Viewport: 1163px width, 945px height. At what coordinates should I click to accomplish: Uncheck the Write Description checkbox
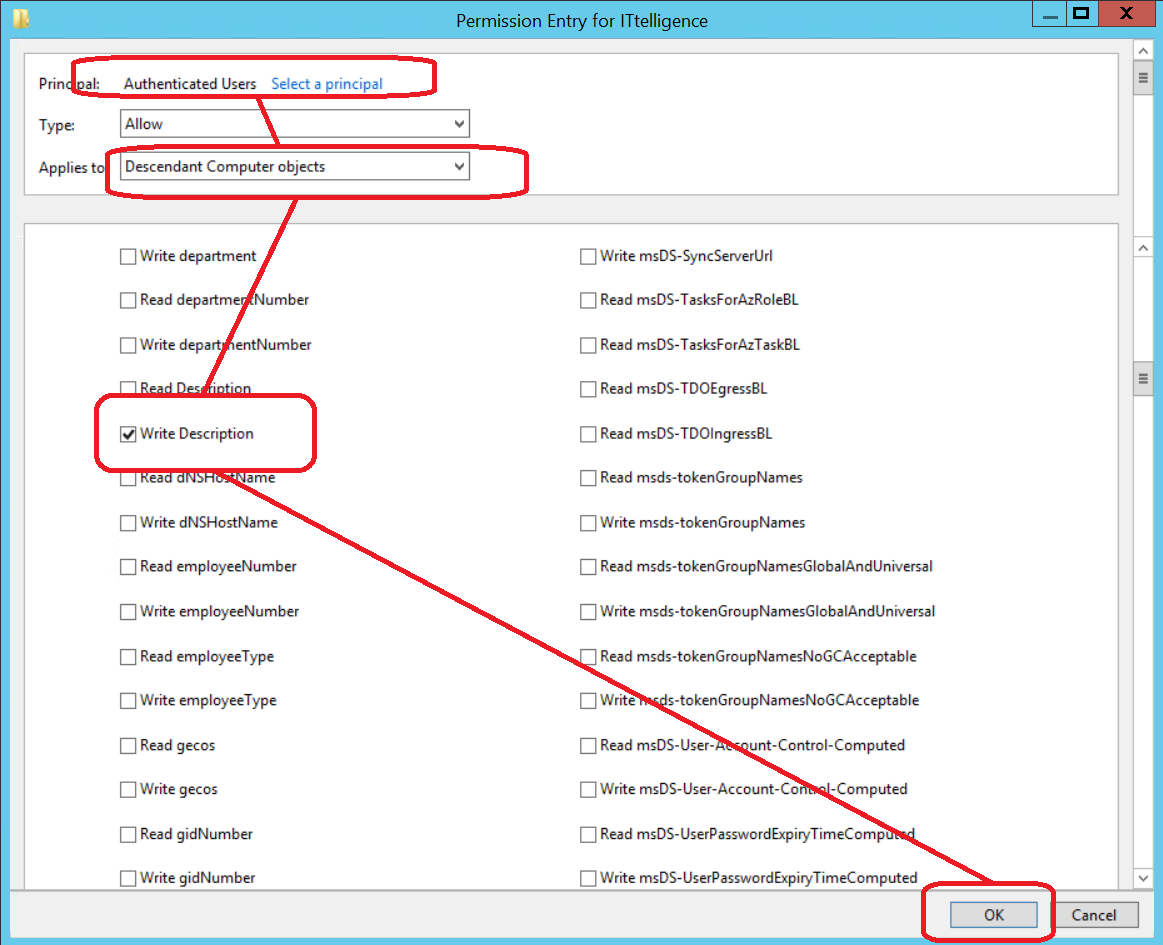pos(128,435)
